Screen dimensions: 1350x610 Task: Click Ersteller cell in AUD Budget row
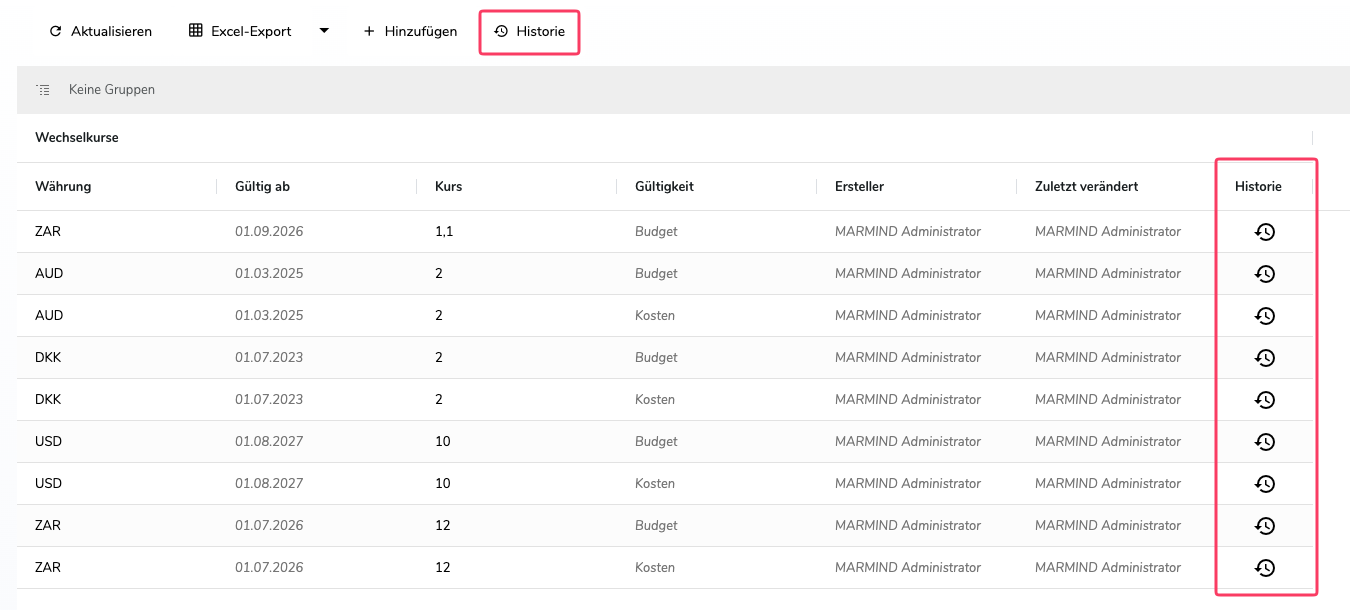tap(908, 274)
